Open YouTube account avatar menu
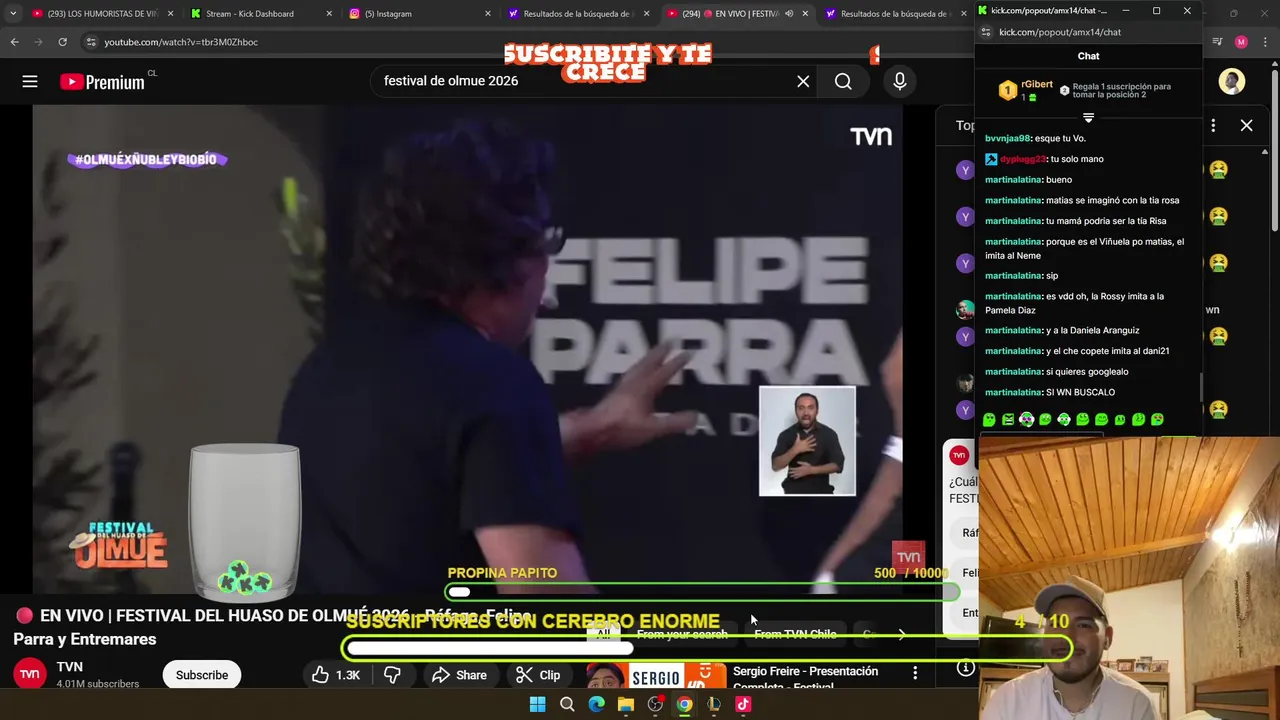This screenshot has height=720, width=1280. coord(1232,81)
